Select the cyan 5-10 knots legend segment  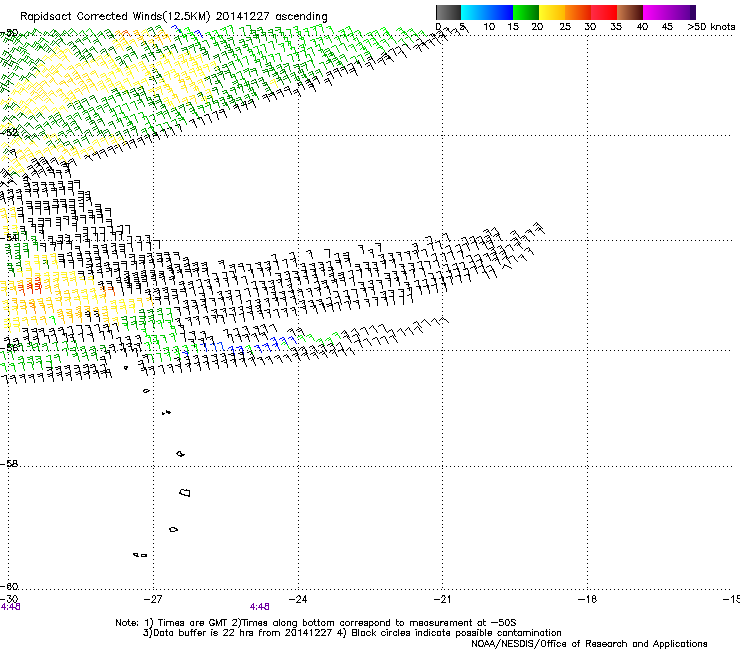[x=474, y=12]
